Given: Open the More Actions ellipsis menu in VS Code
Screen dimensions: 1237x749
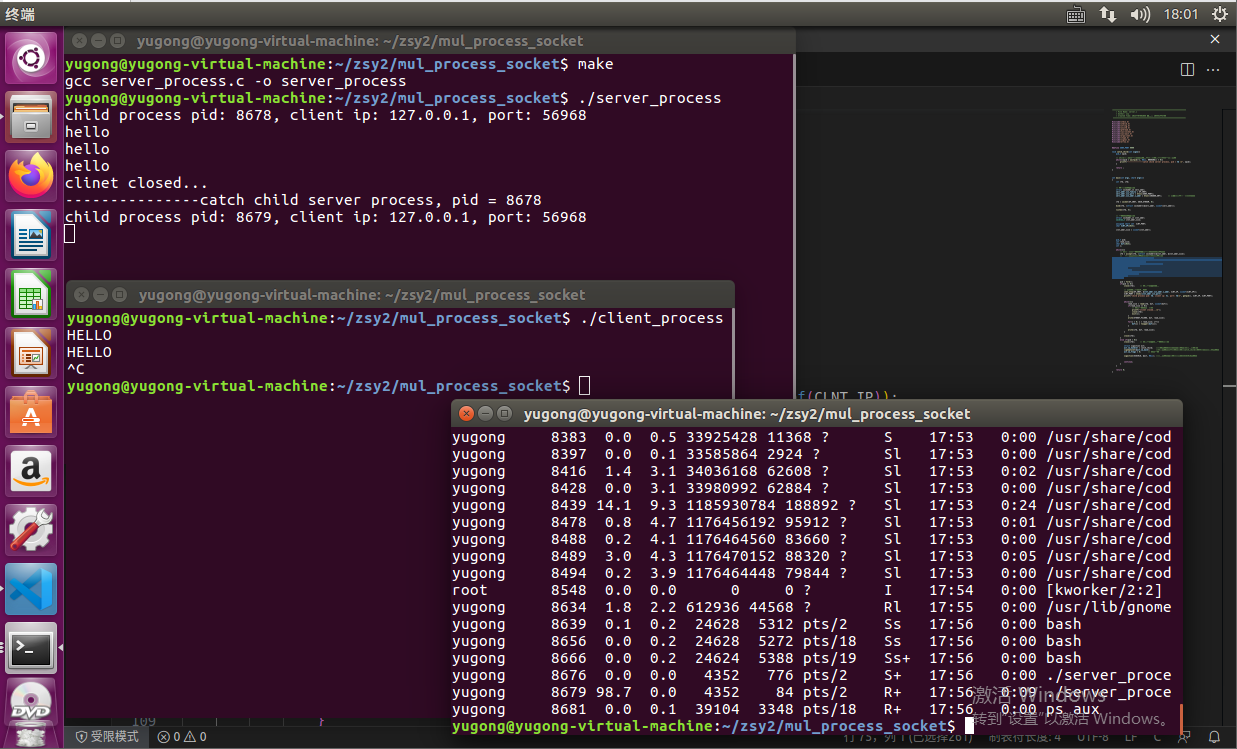Looking at the screenshot, I should [1213, 70].
